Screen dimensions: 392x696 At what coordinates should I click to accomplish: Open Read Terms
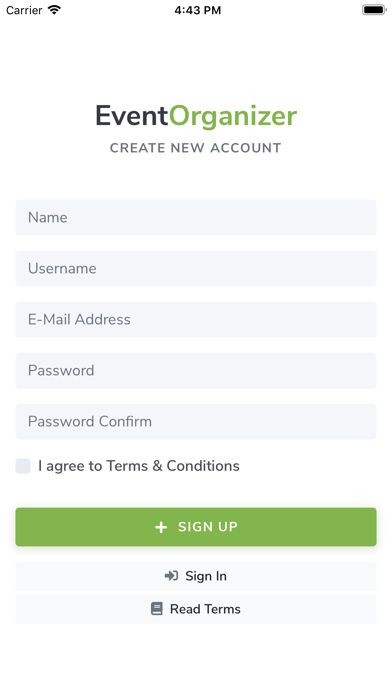[196, 609]
